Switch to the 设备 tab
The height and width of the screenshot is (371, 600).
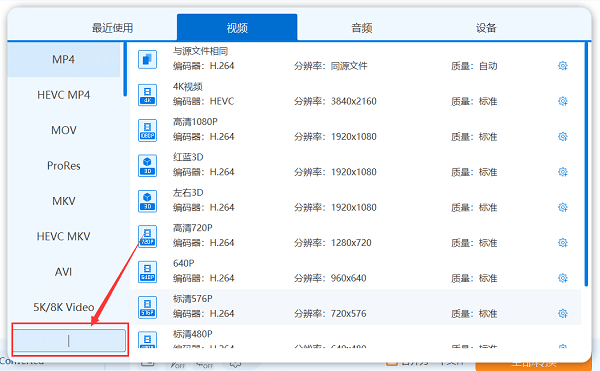coord(486,28)
